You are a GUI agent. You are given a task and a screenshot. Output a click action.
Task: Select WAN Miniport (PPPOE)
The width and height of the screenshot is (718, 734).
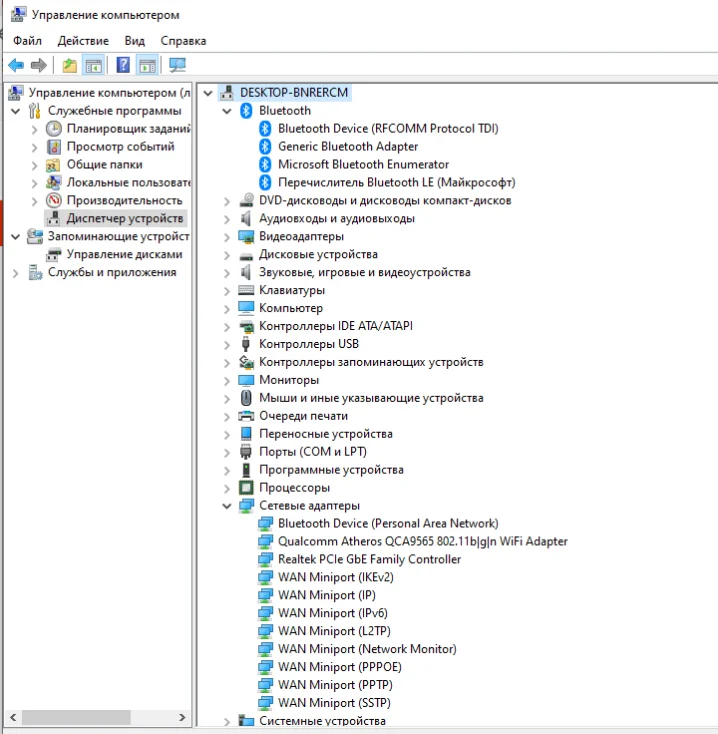pyautogui.click(x=339, y=667)
